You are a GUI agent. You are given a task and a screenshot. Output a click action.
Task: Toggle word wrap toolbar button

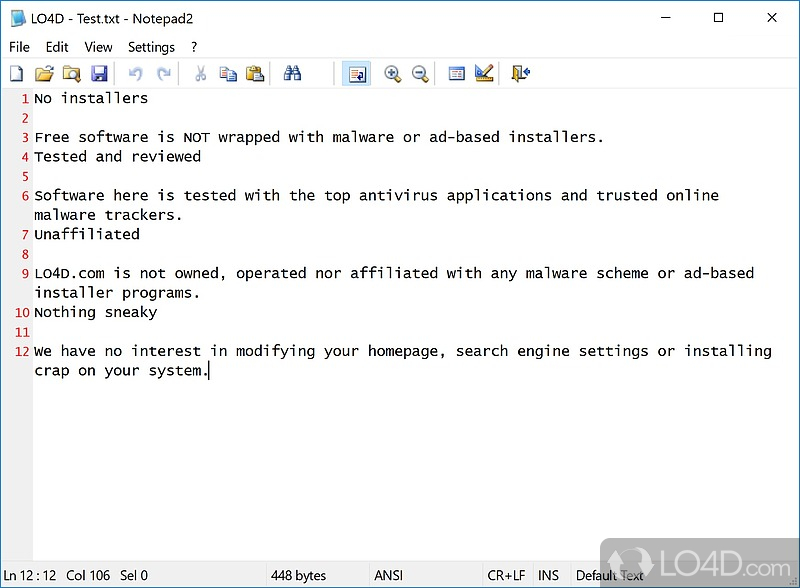(356, 74)
